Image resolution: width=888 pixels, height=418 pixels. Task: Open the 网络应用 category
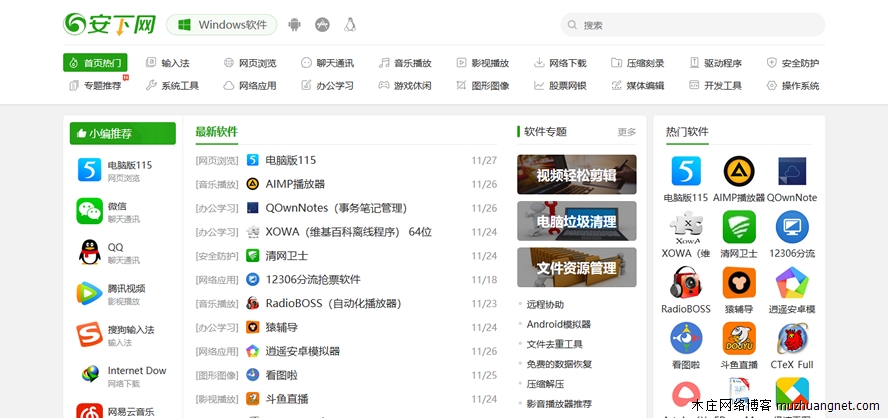[250, 86]
